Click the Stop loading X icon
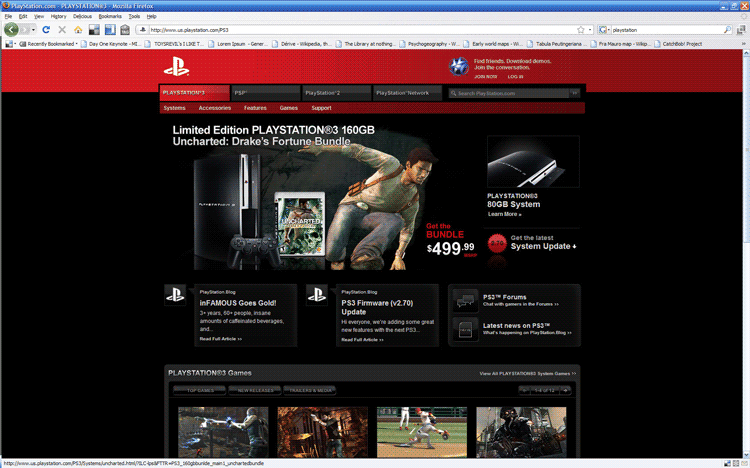This screenshot has width=750, height=468. pos(62,30)
